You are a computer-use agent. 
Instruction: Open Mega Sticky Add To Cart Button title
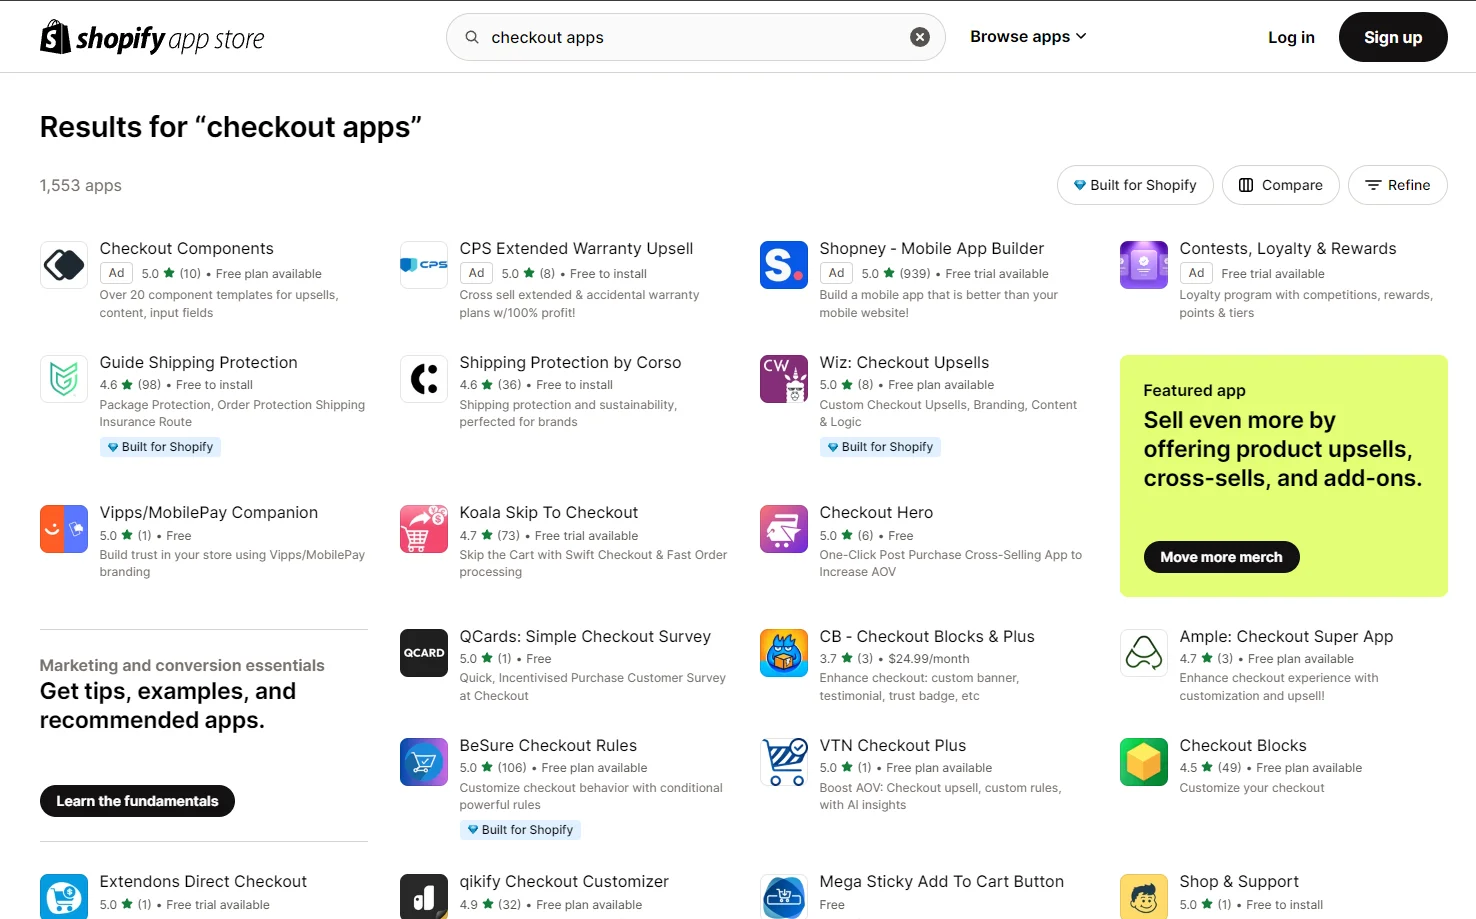[942, 881]
